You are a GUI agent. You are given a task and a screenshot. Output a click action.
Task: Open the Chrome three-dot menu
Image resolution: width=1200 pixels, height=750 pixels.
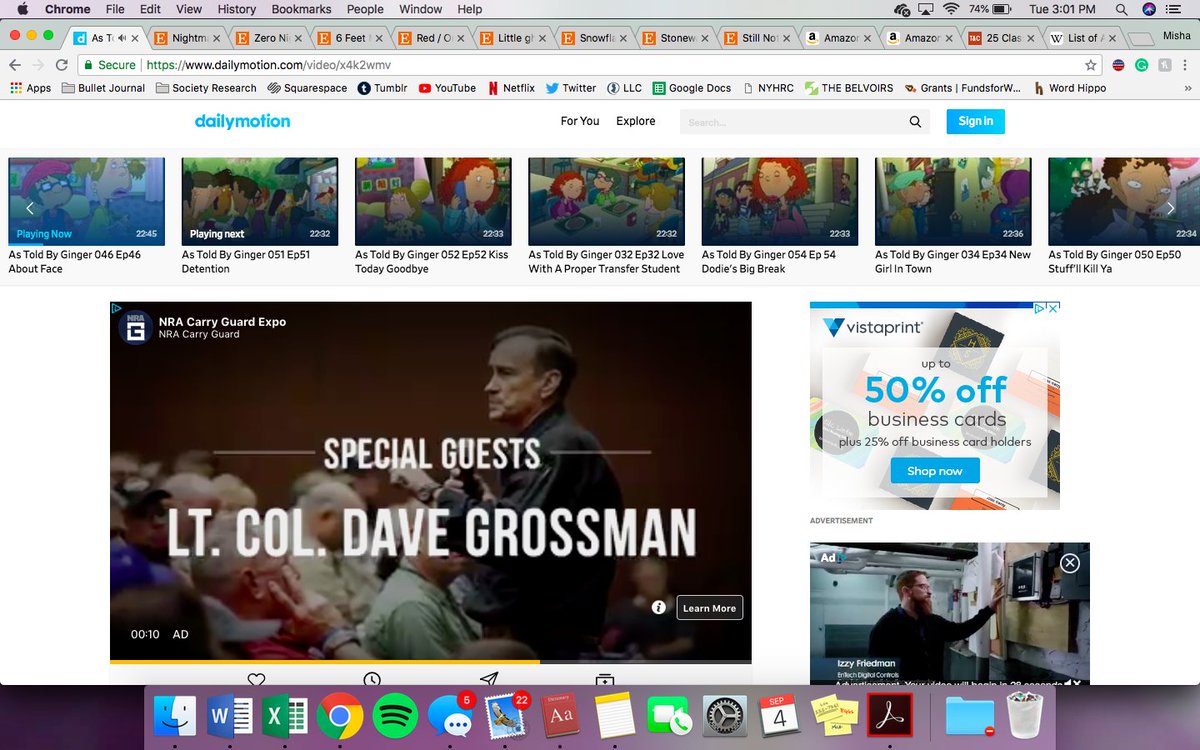1185,65
